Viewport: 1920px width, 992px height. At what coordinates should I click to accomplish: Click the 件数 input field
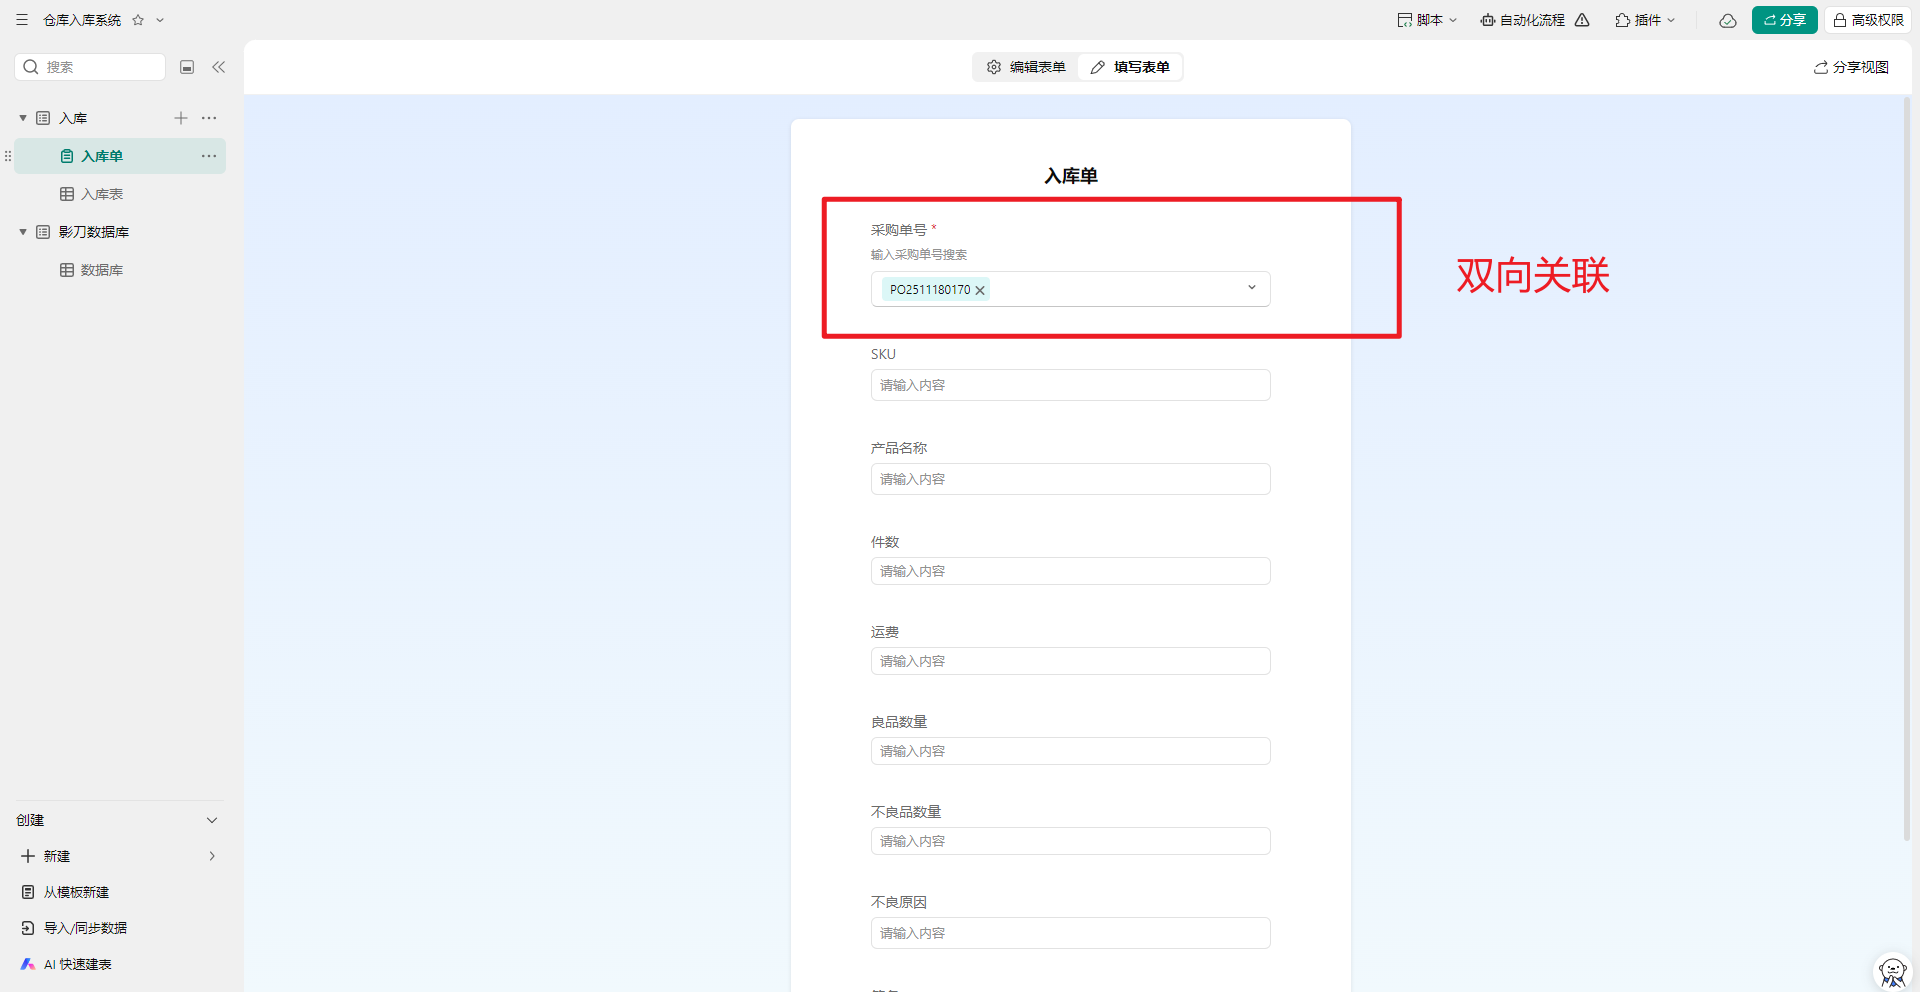click(x=1070, y=571)
